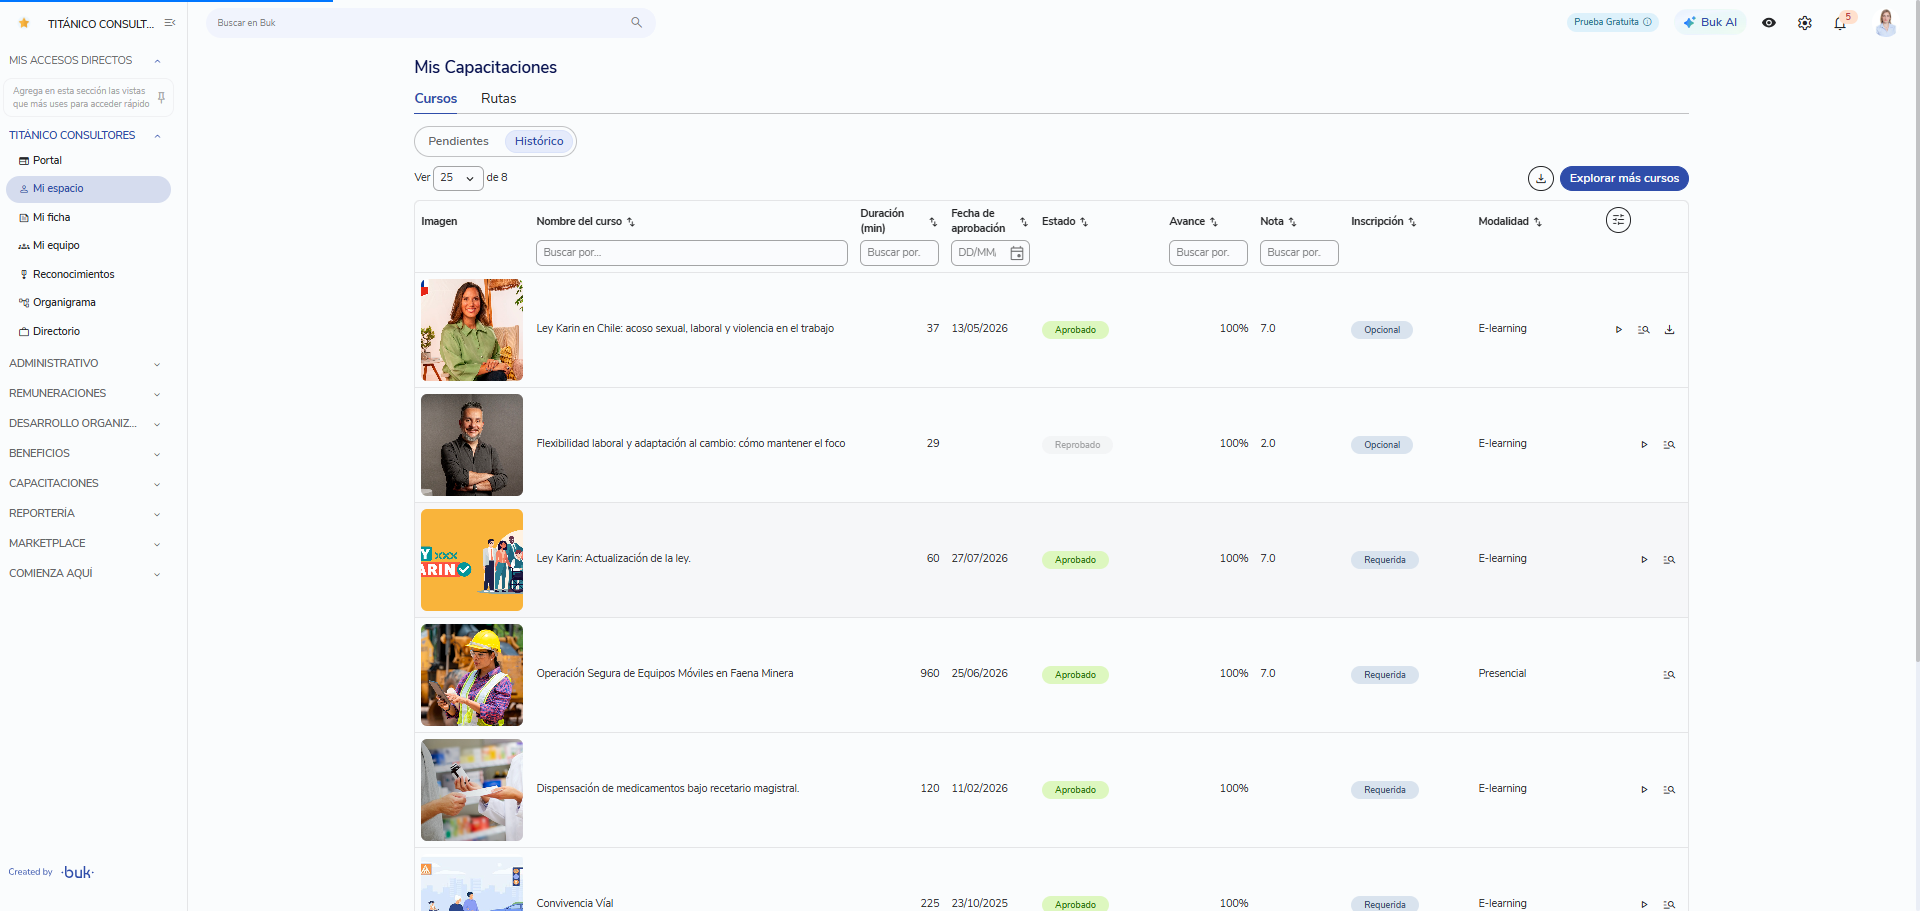Open Organigrama in the sidebar
This screenshot has width=1920, height=911.
[88, 303]
